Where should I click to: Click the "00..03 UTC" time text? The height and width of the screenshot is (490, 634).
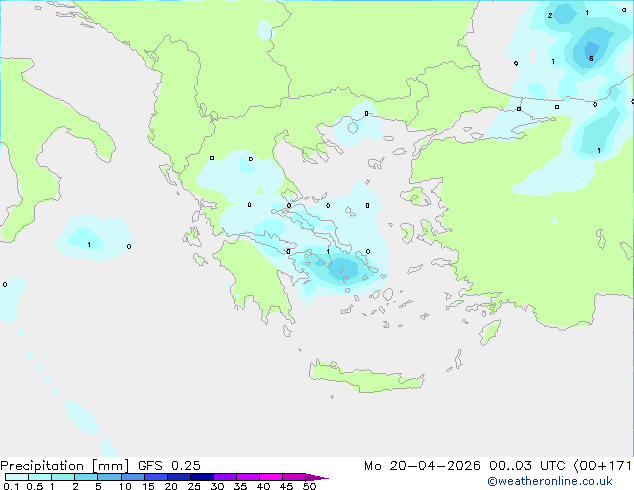[x=527, y=466]
